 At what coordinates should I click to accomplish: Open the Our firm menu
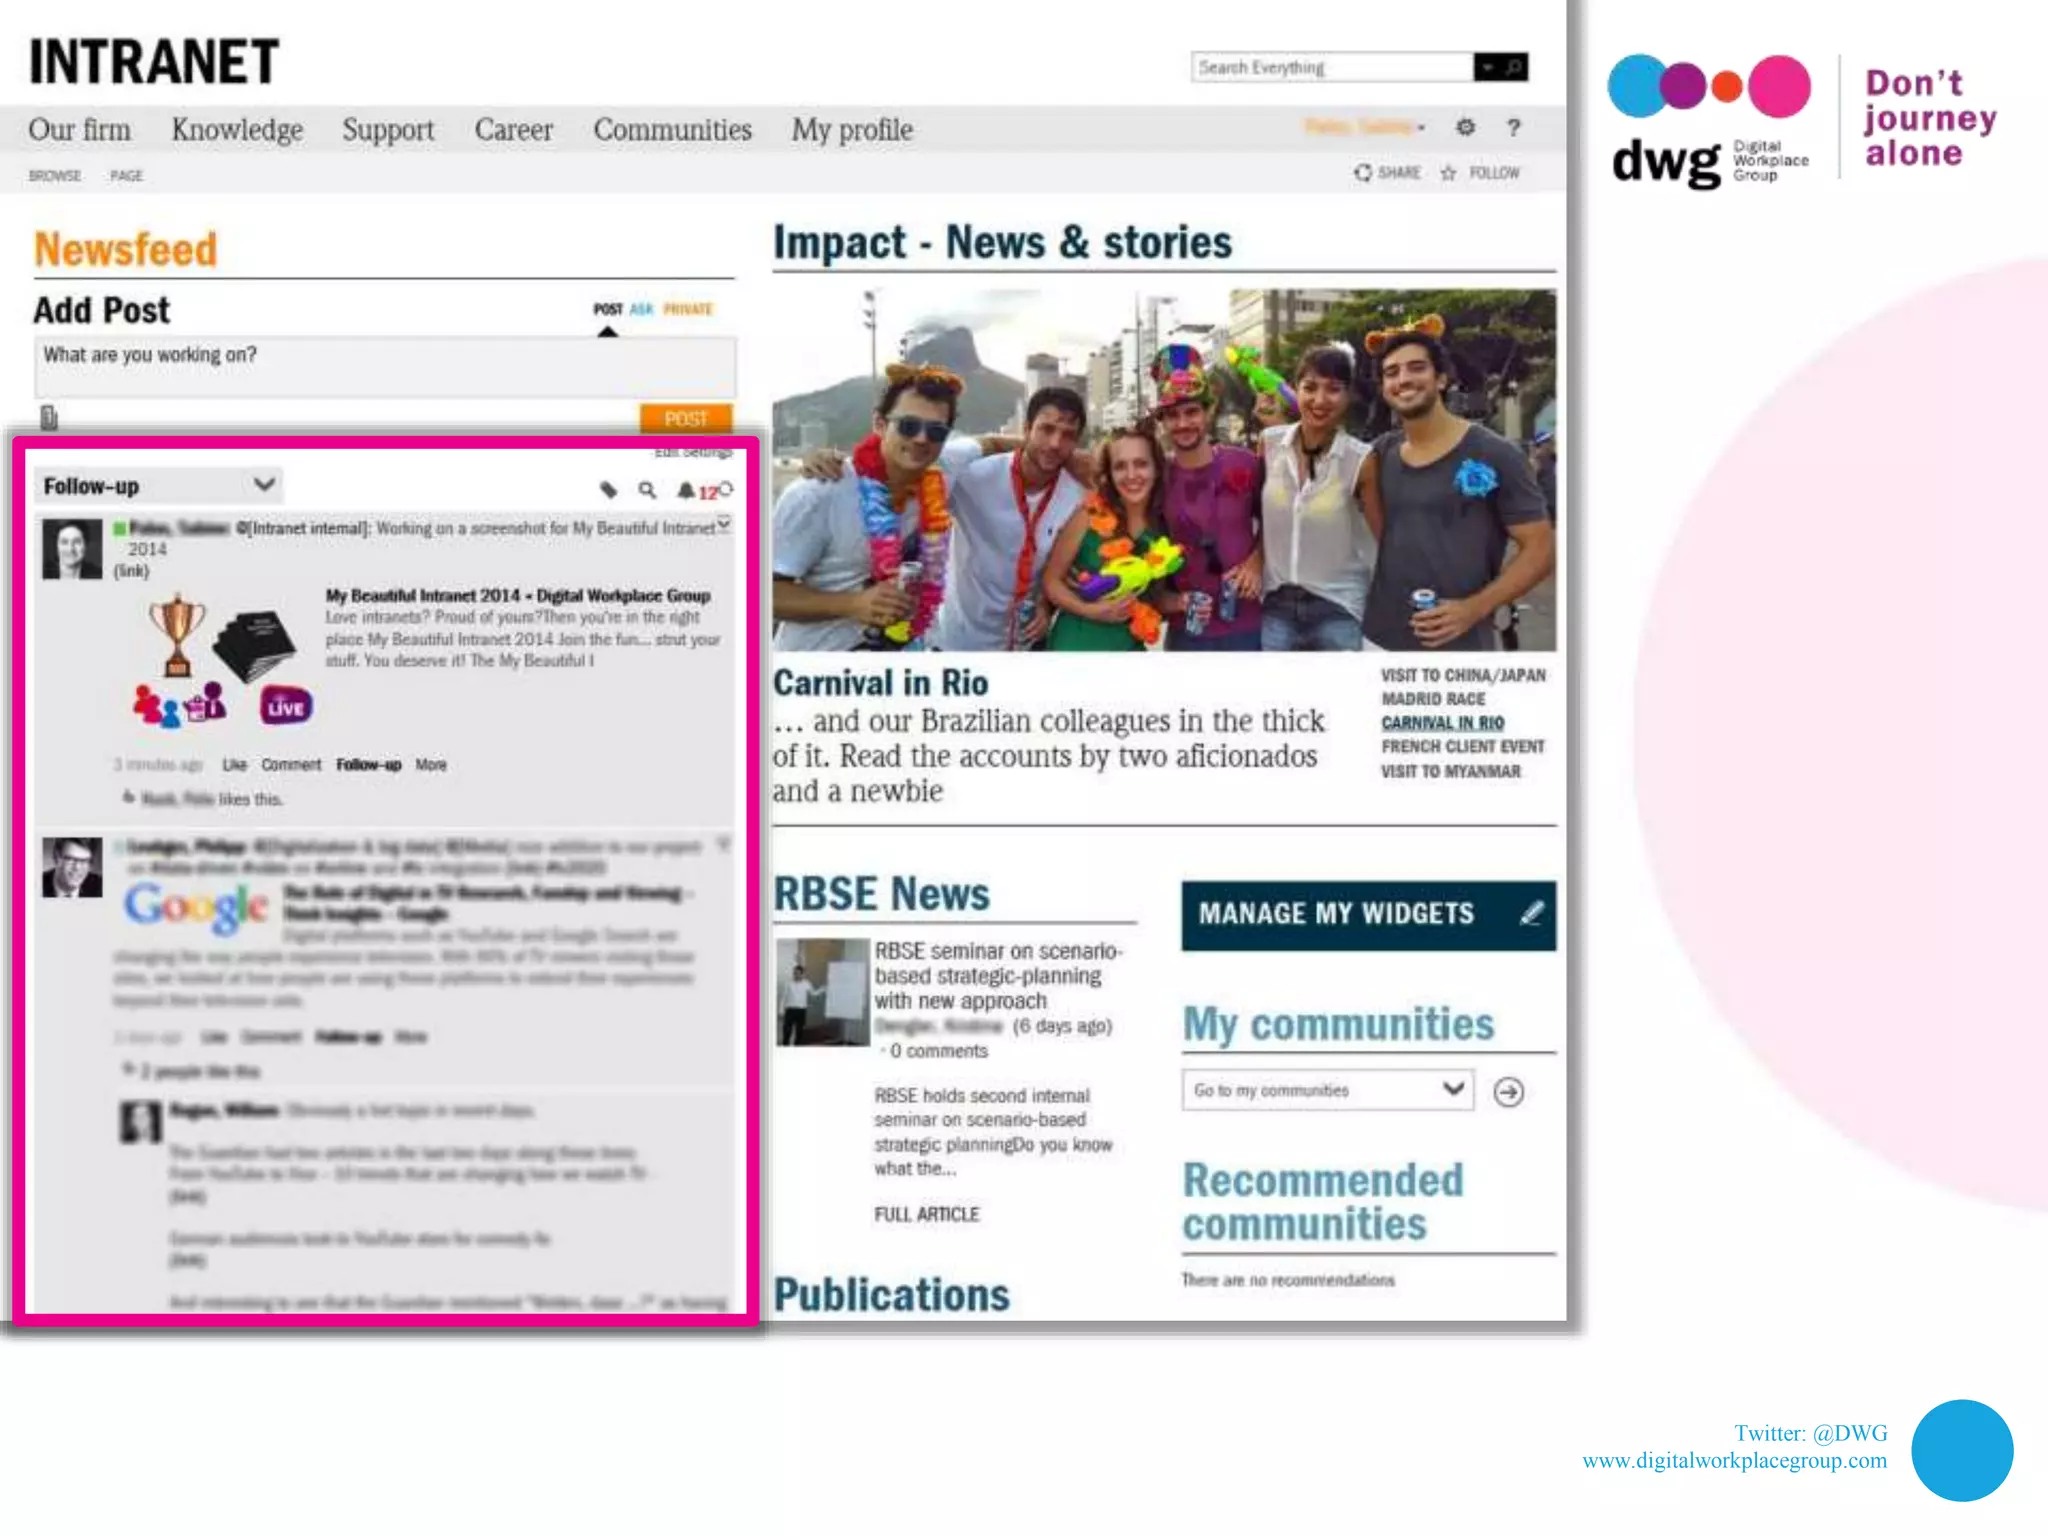[80, 129]
